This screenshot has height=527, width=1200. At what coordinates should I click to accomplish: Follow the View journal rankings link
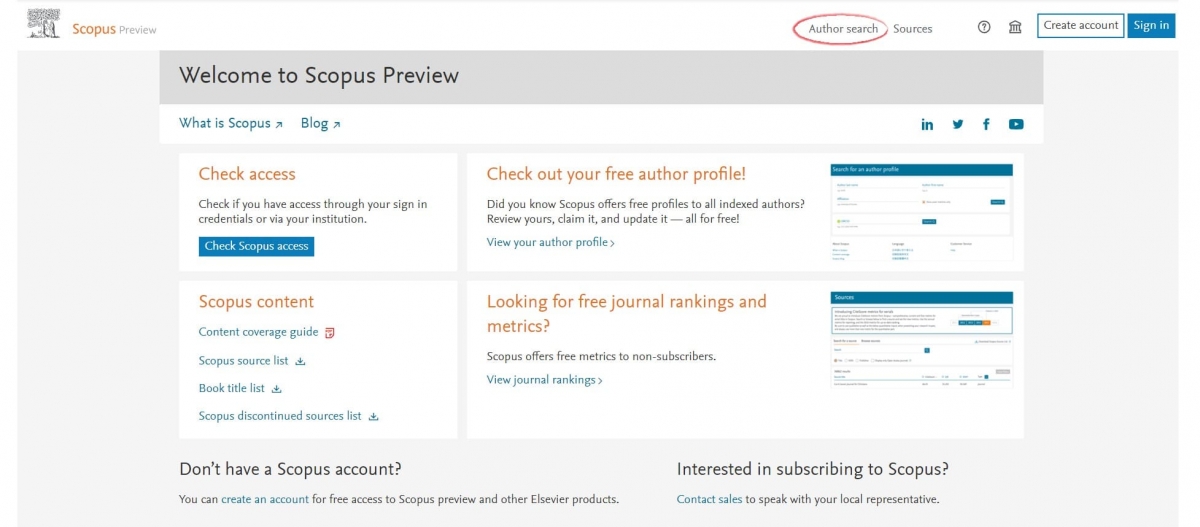(x=544, y=380)
